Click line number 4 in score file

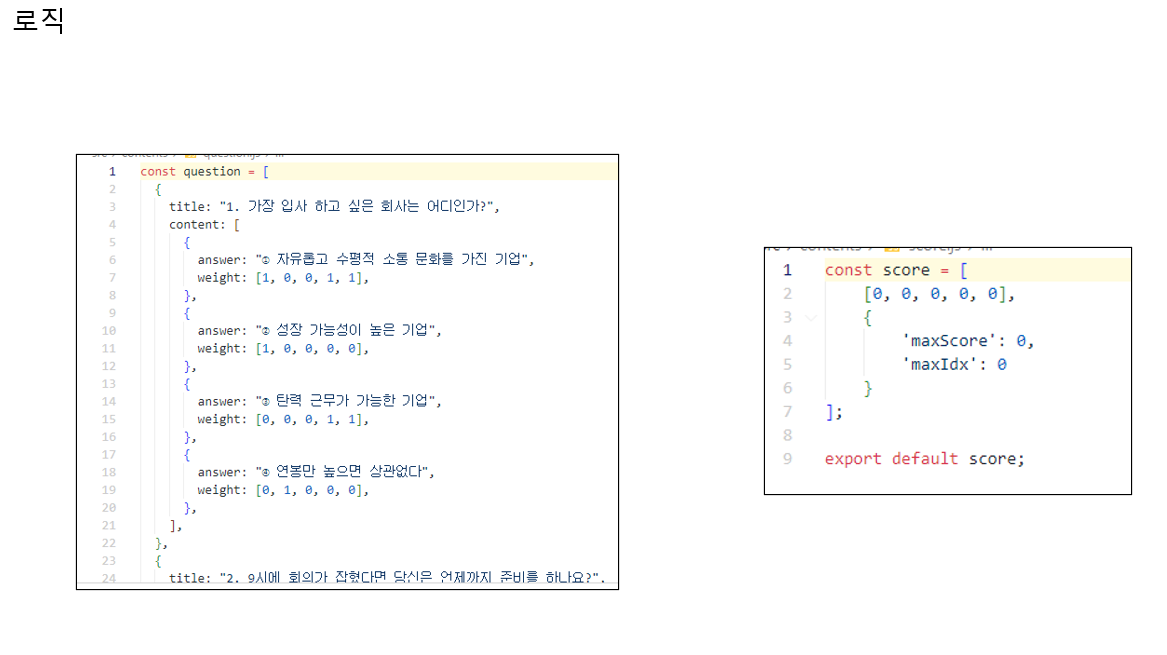787,341
